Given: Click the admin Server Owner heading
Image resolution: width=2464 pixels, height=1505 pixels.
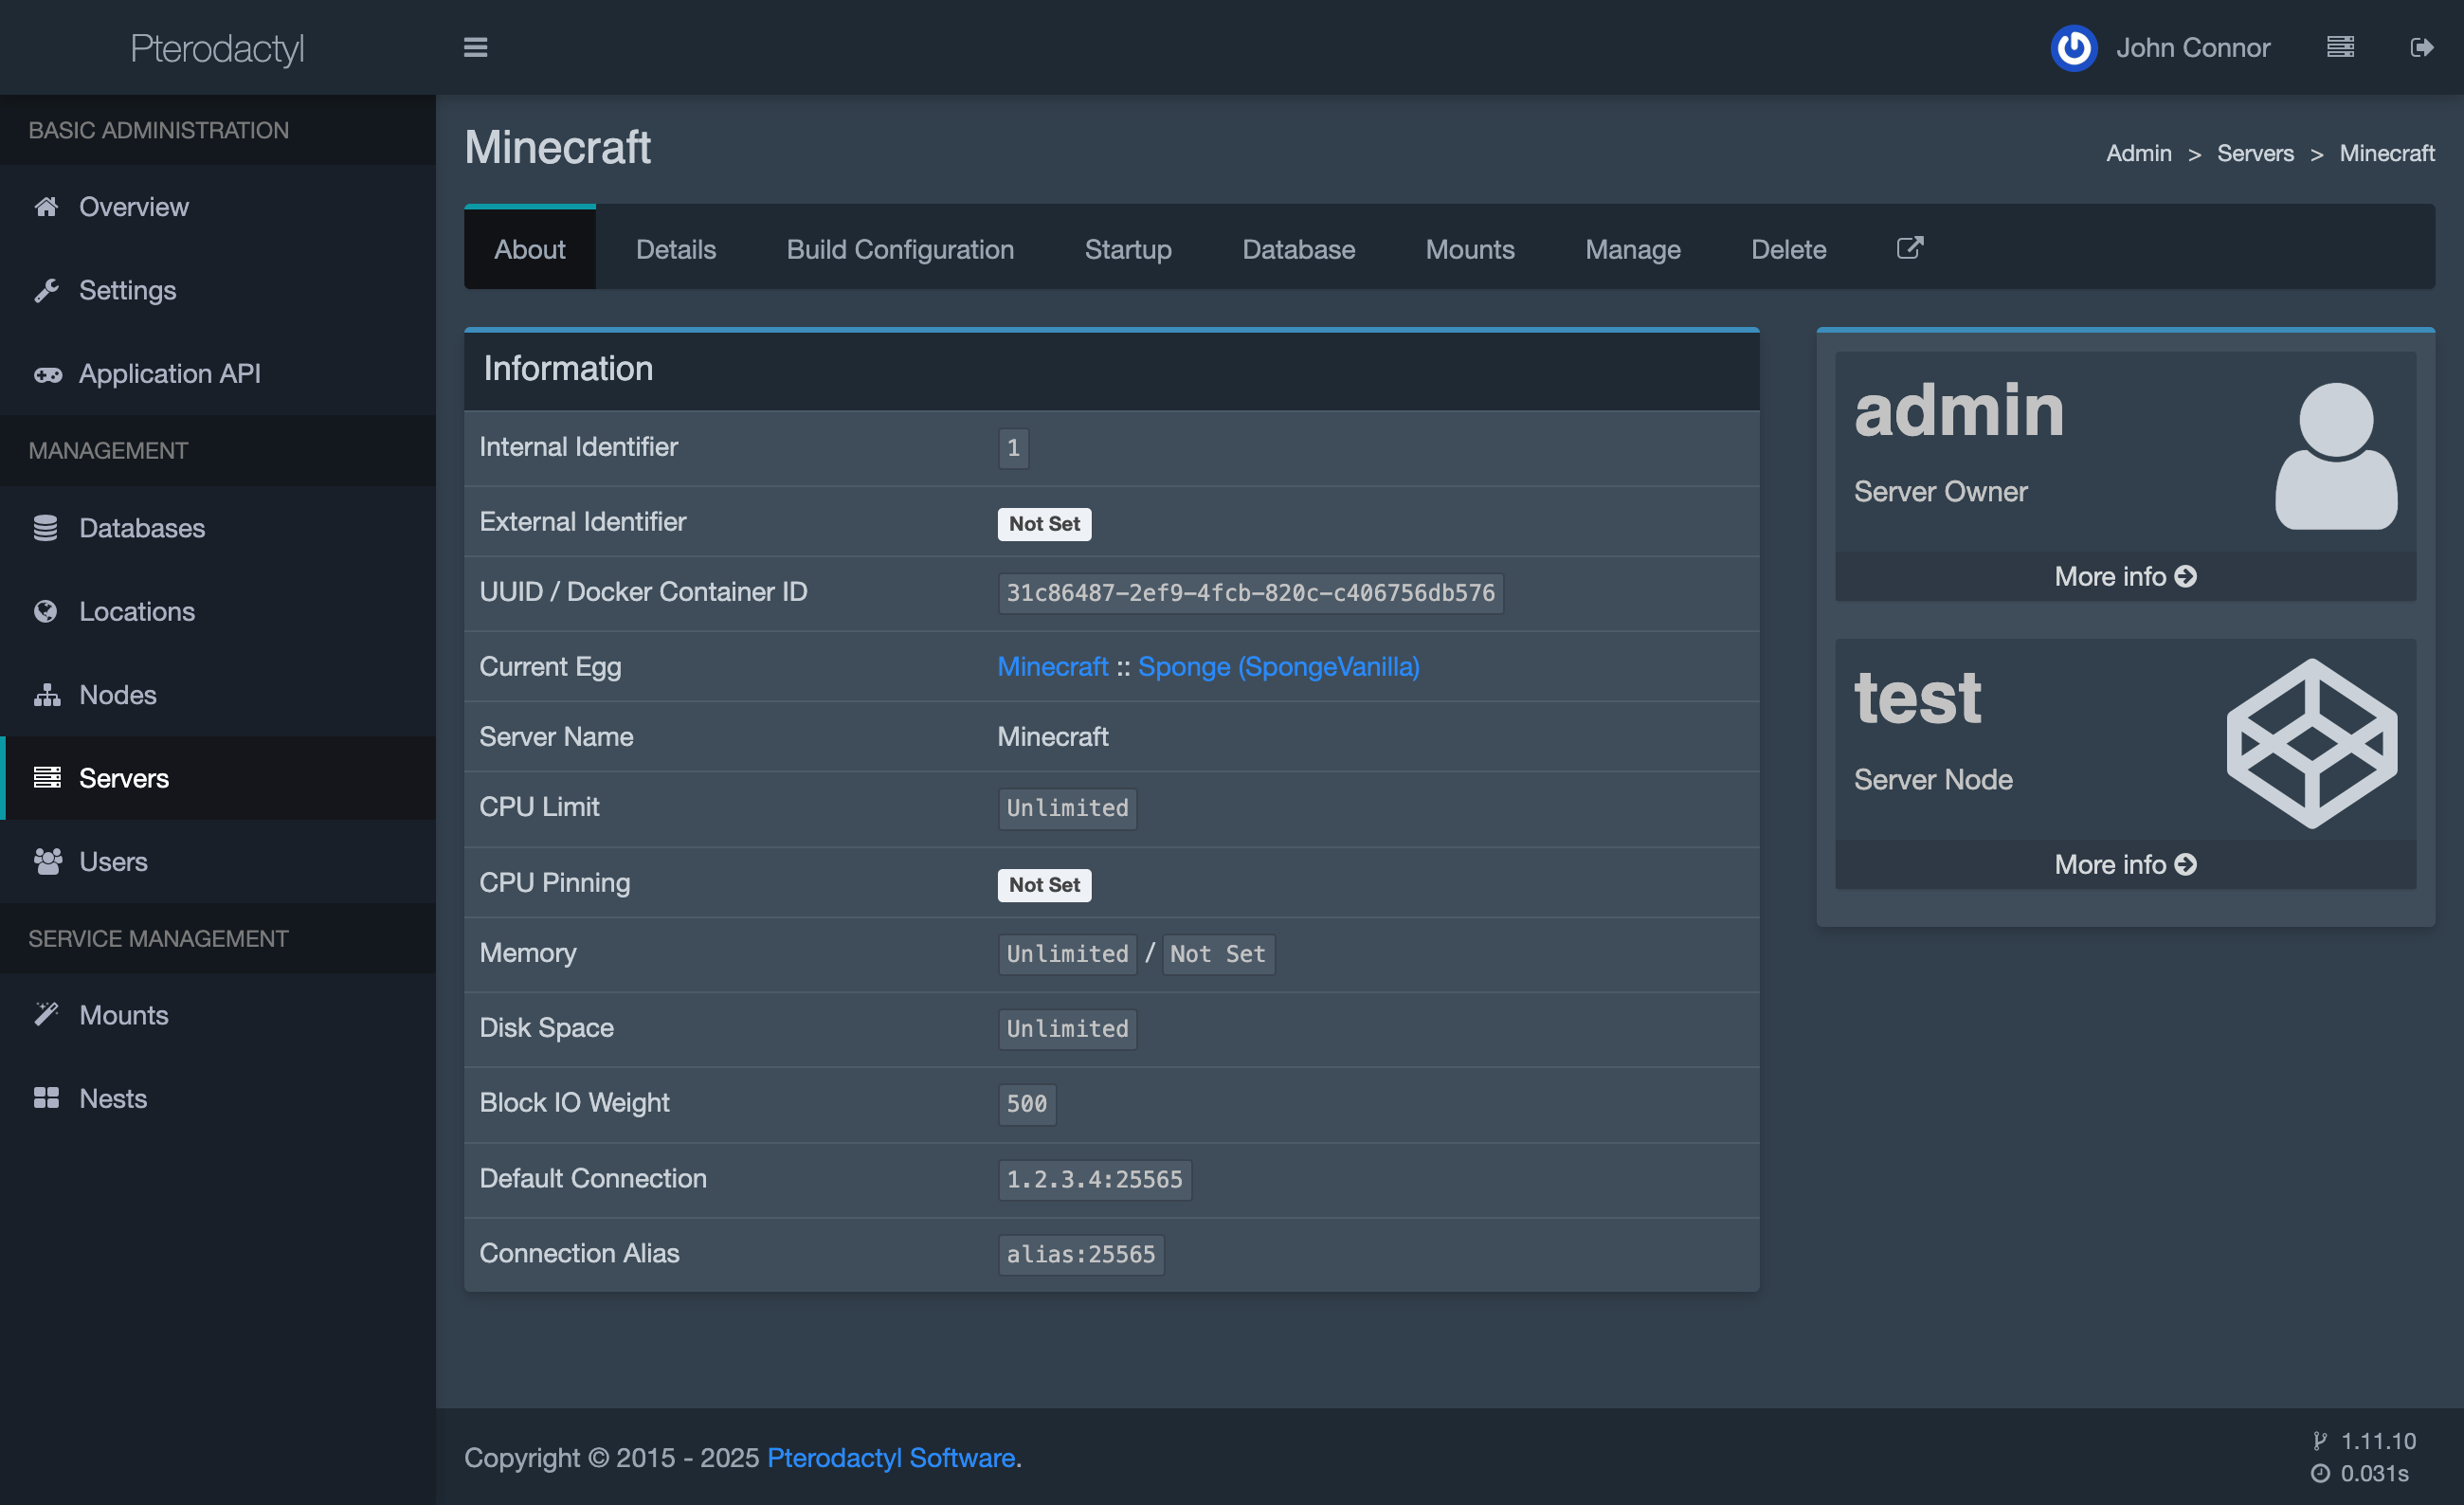Looking at the screenshot, I should pyautogui.click(x=1958, y=411).
